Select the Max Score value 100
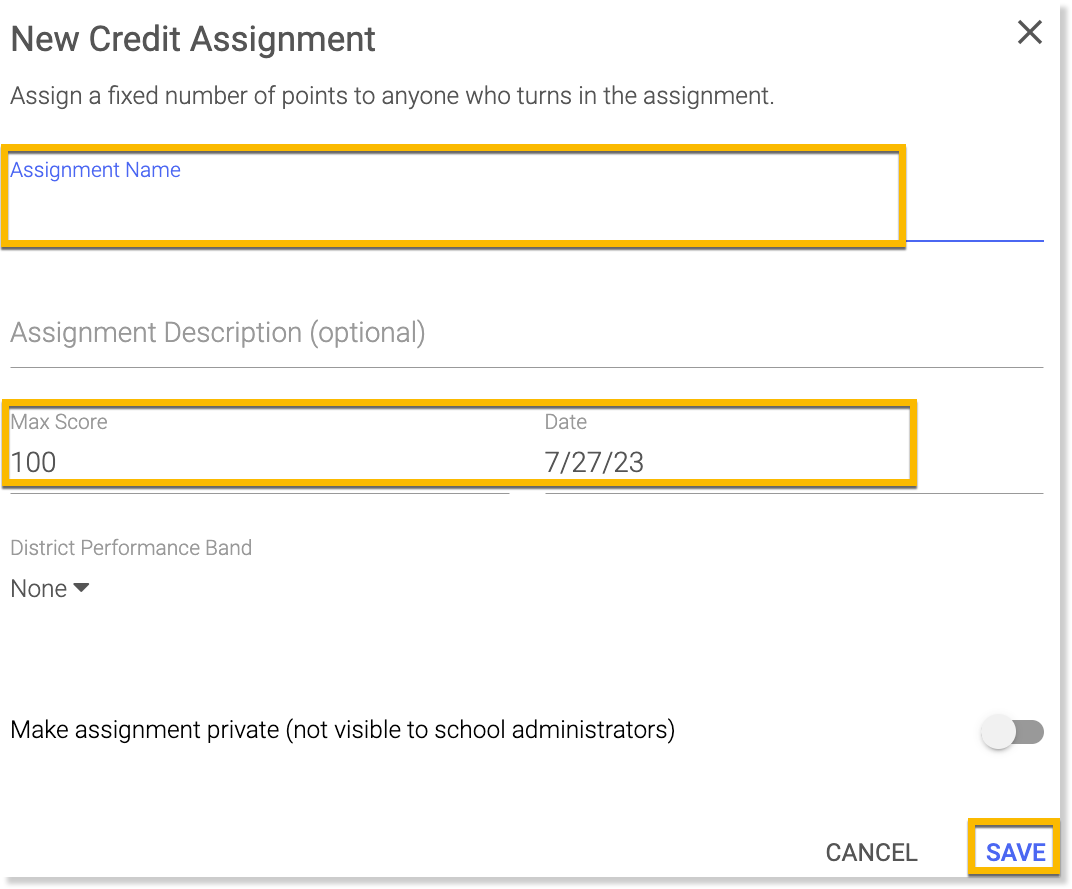This screenshot has width=1072, height=889. click(x=34, y=462)
